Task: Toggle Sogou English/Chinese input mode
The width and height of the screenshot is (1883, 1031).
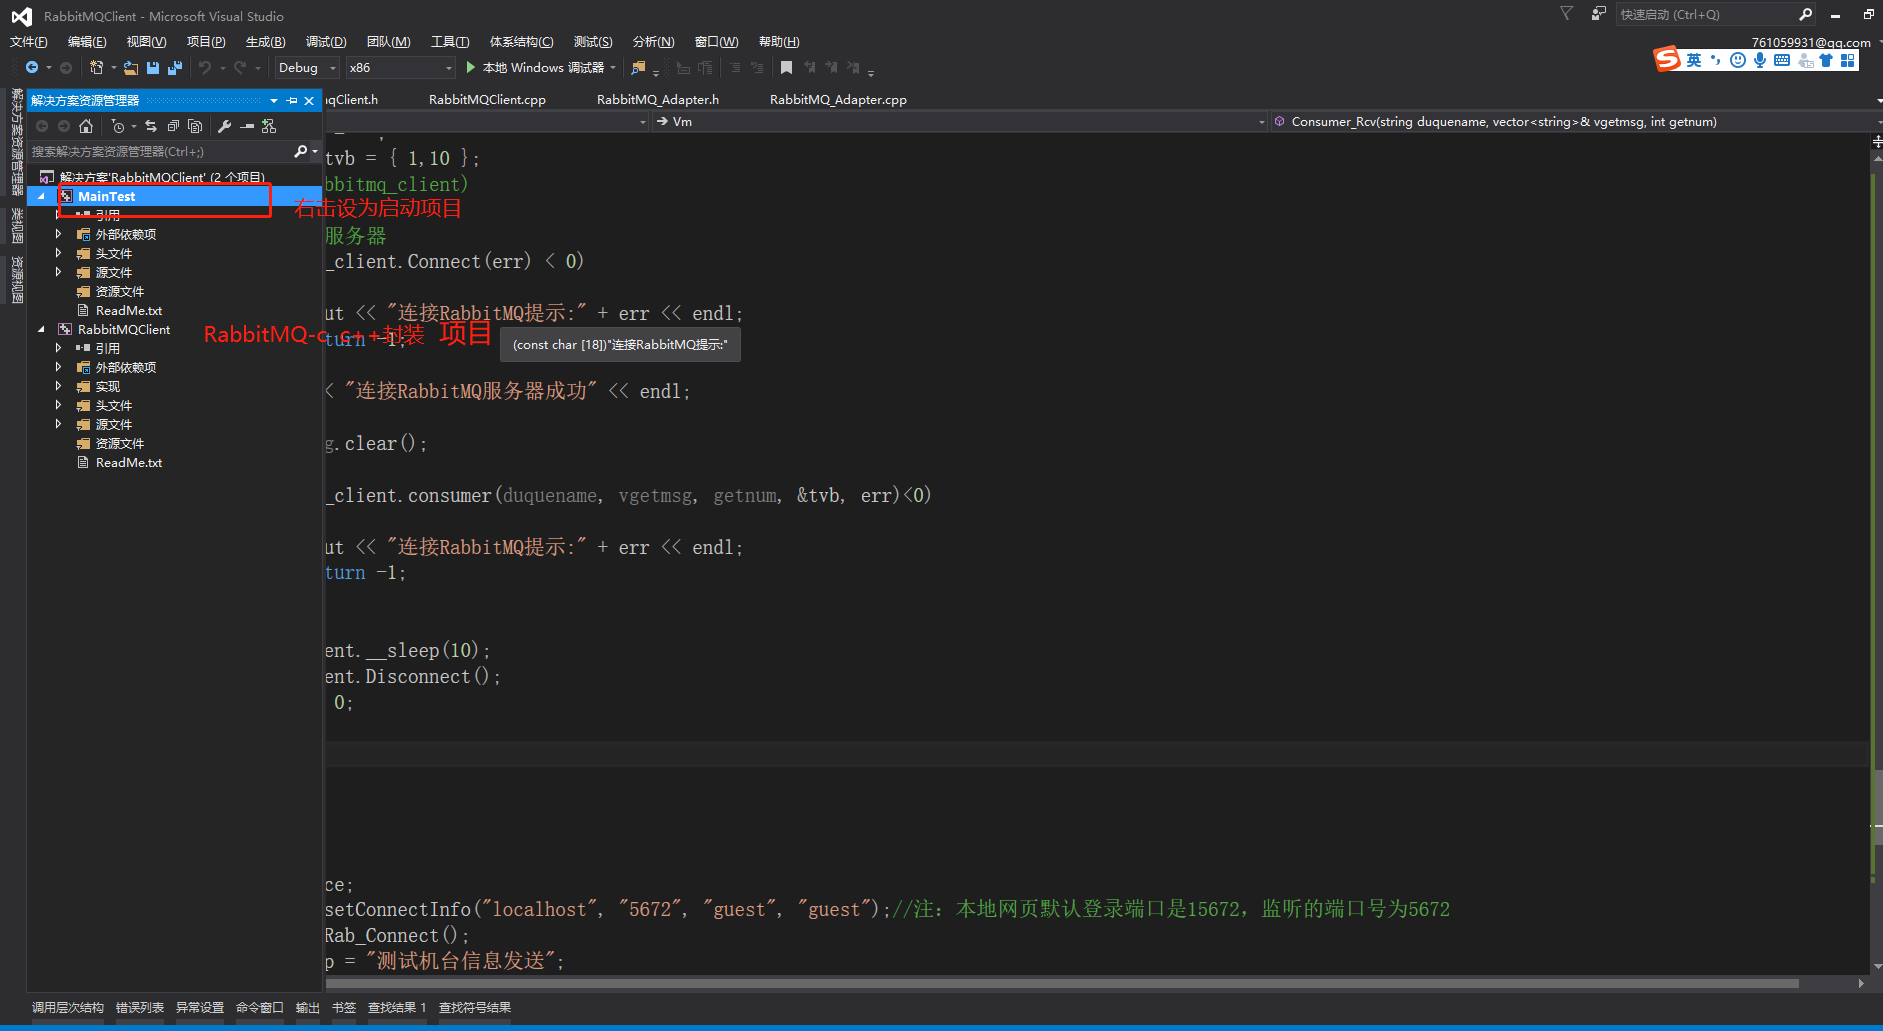Action: 1694,60
